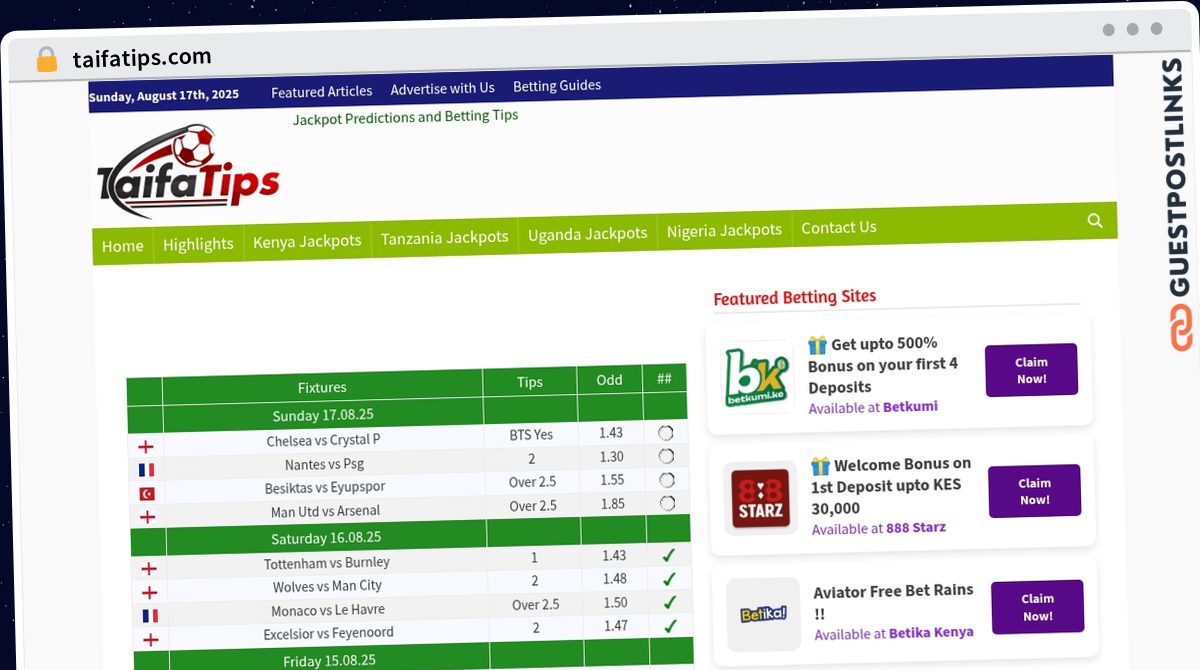
Task: Click Jackpot Predictions and Betting Tips tagline
Action: tap(405, 117)
